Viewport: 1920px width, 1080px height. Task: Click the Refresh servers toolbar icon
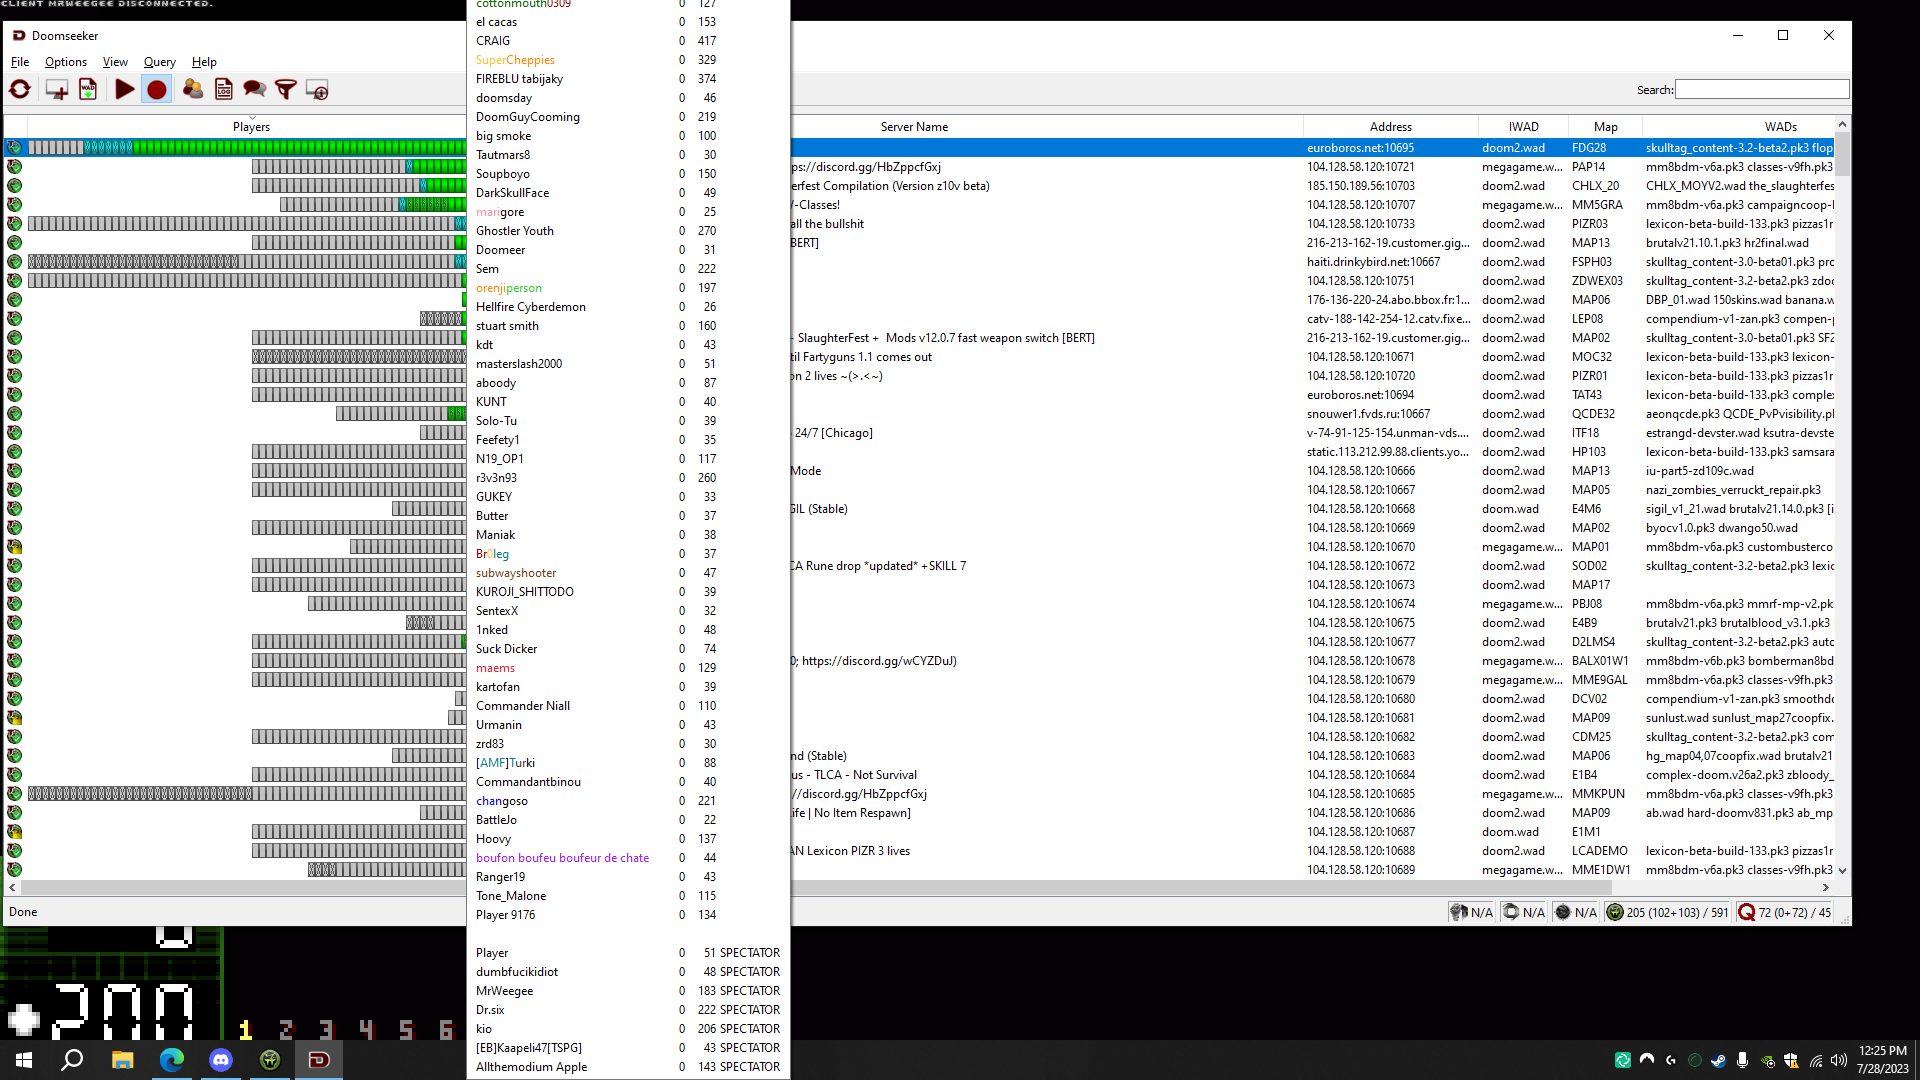[x=20, y=90]
